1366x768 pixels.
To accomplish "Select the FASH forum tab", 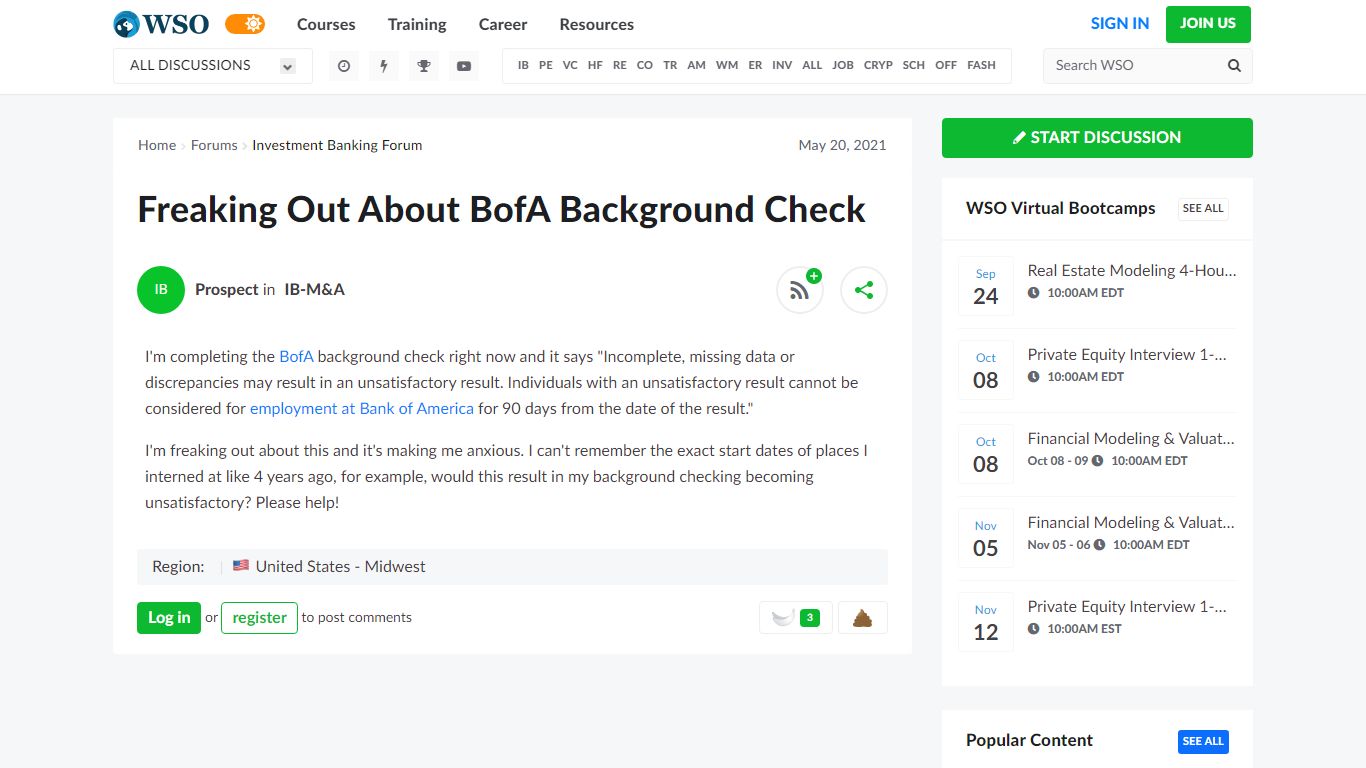I will (981, 65).
